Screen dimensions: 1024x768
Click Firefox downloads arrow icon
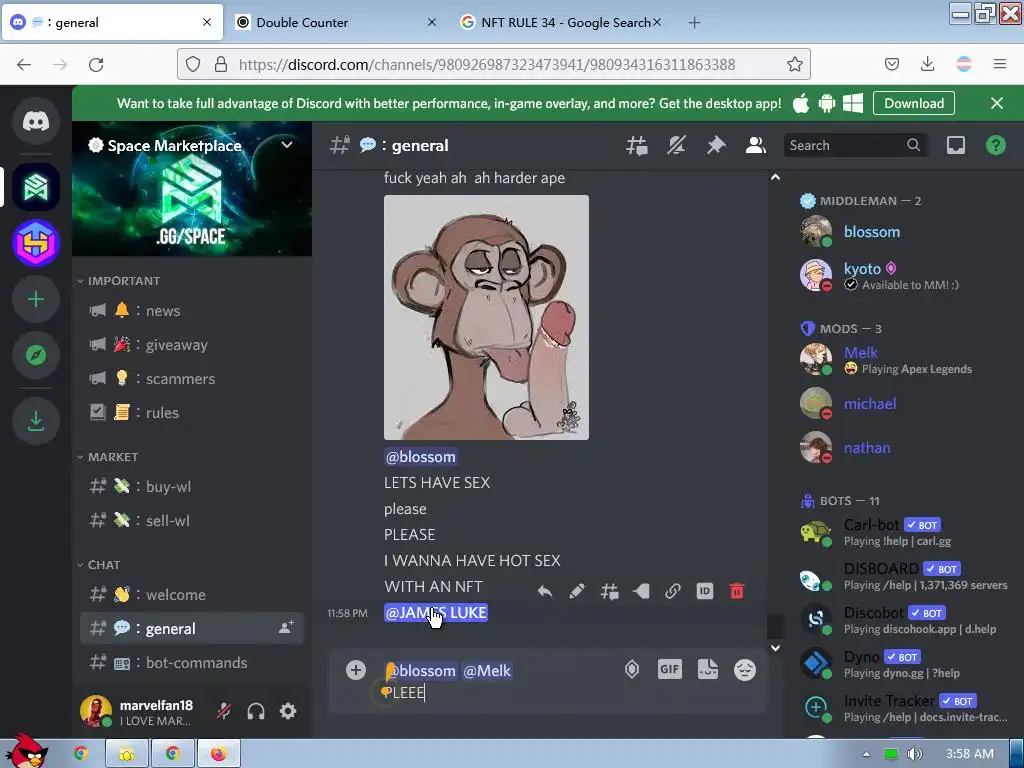pos(927,64)
